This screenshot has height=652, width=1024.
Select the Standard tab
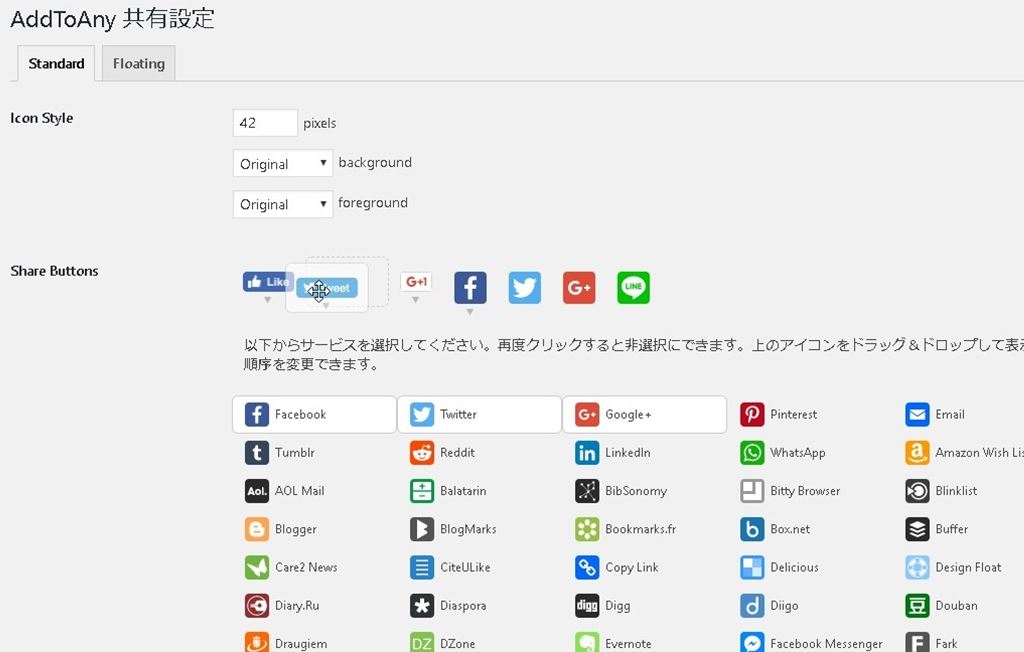[56, 64]
